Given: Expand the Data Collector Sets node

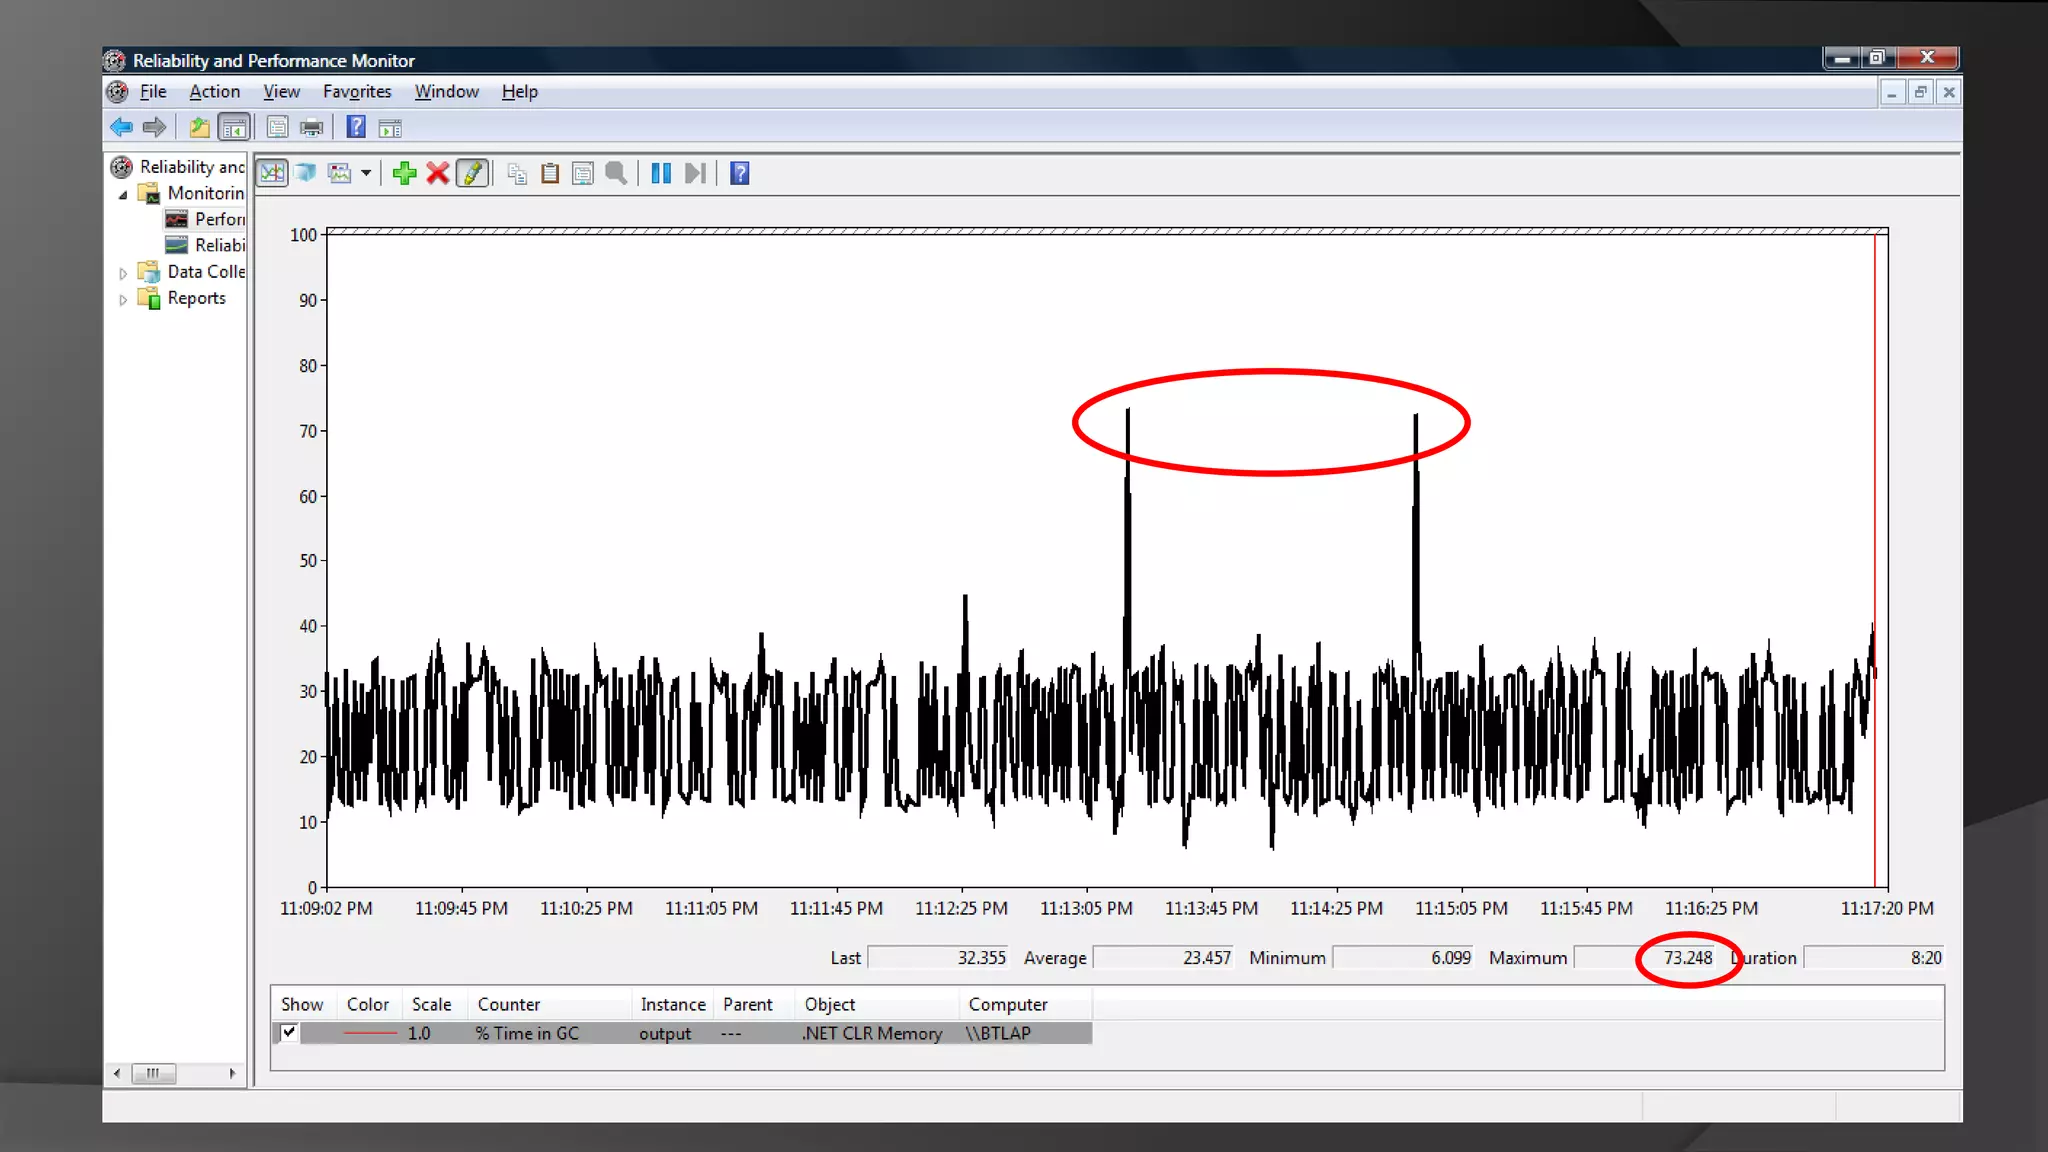Looking at the screenshot, I should pyautogui.click(x=123, y=272).
